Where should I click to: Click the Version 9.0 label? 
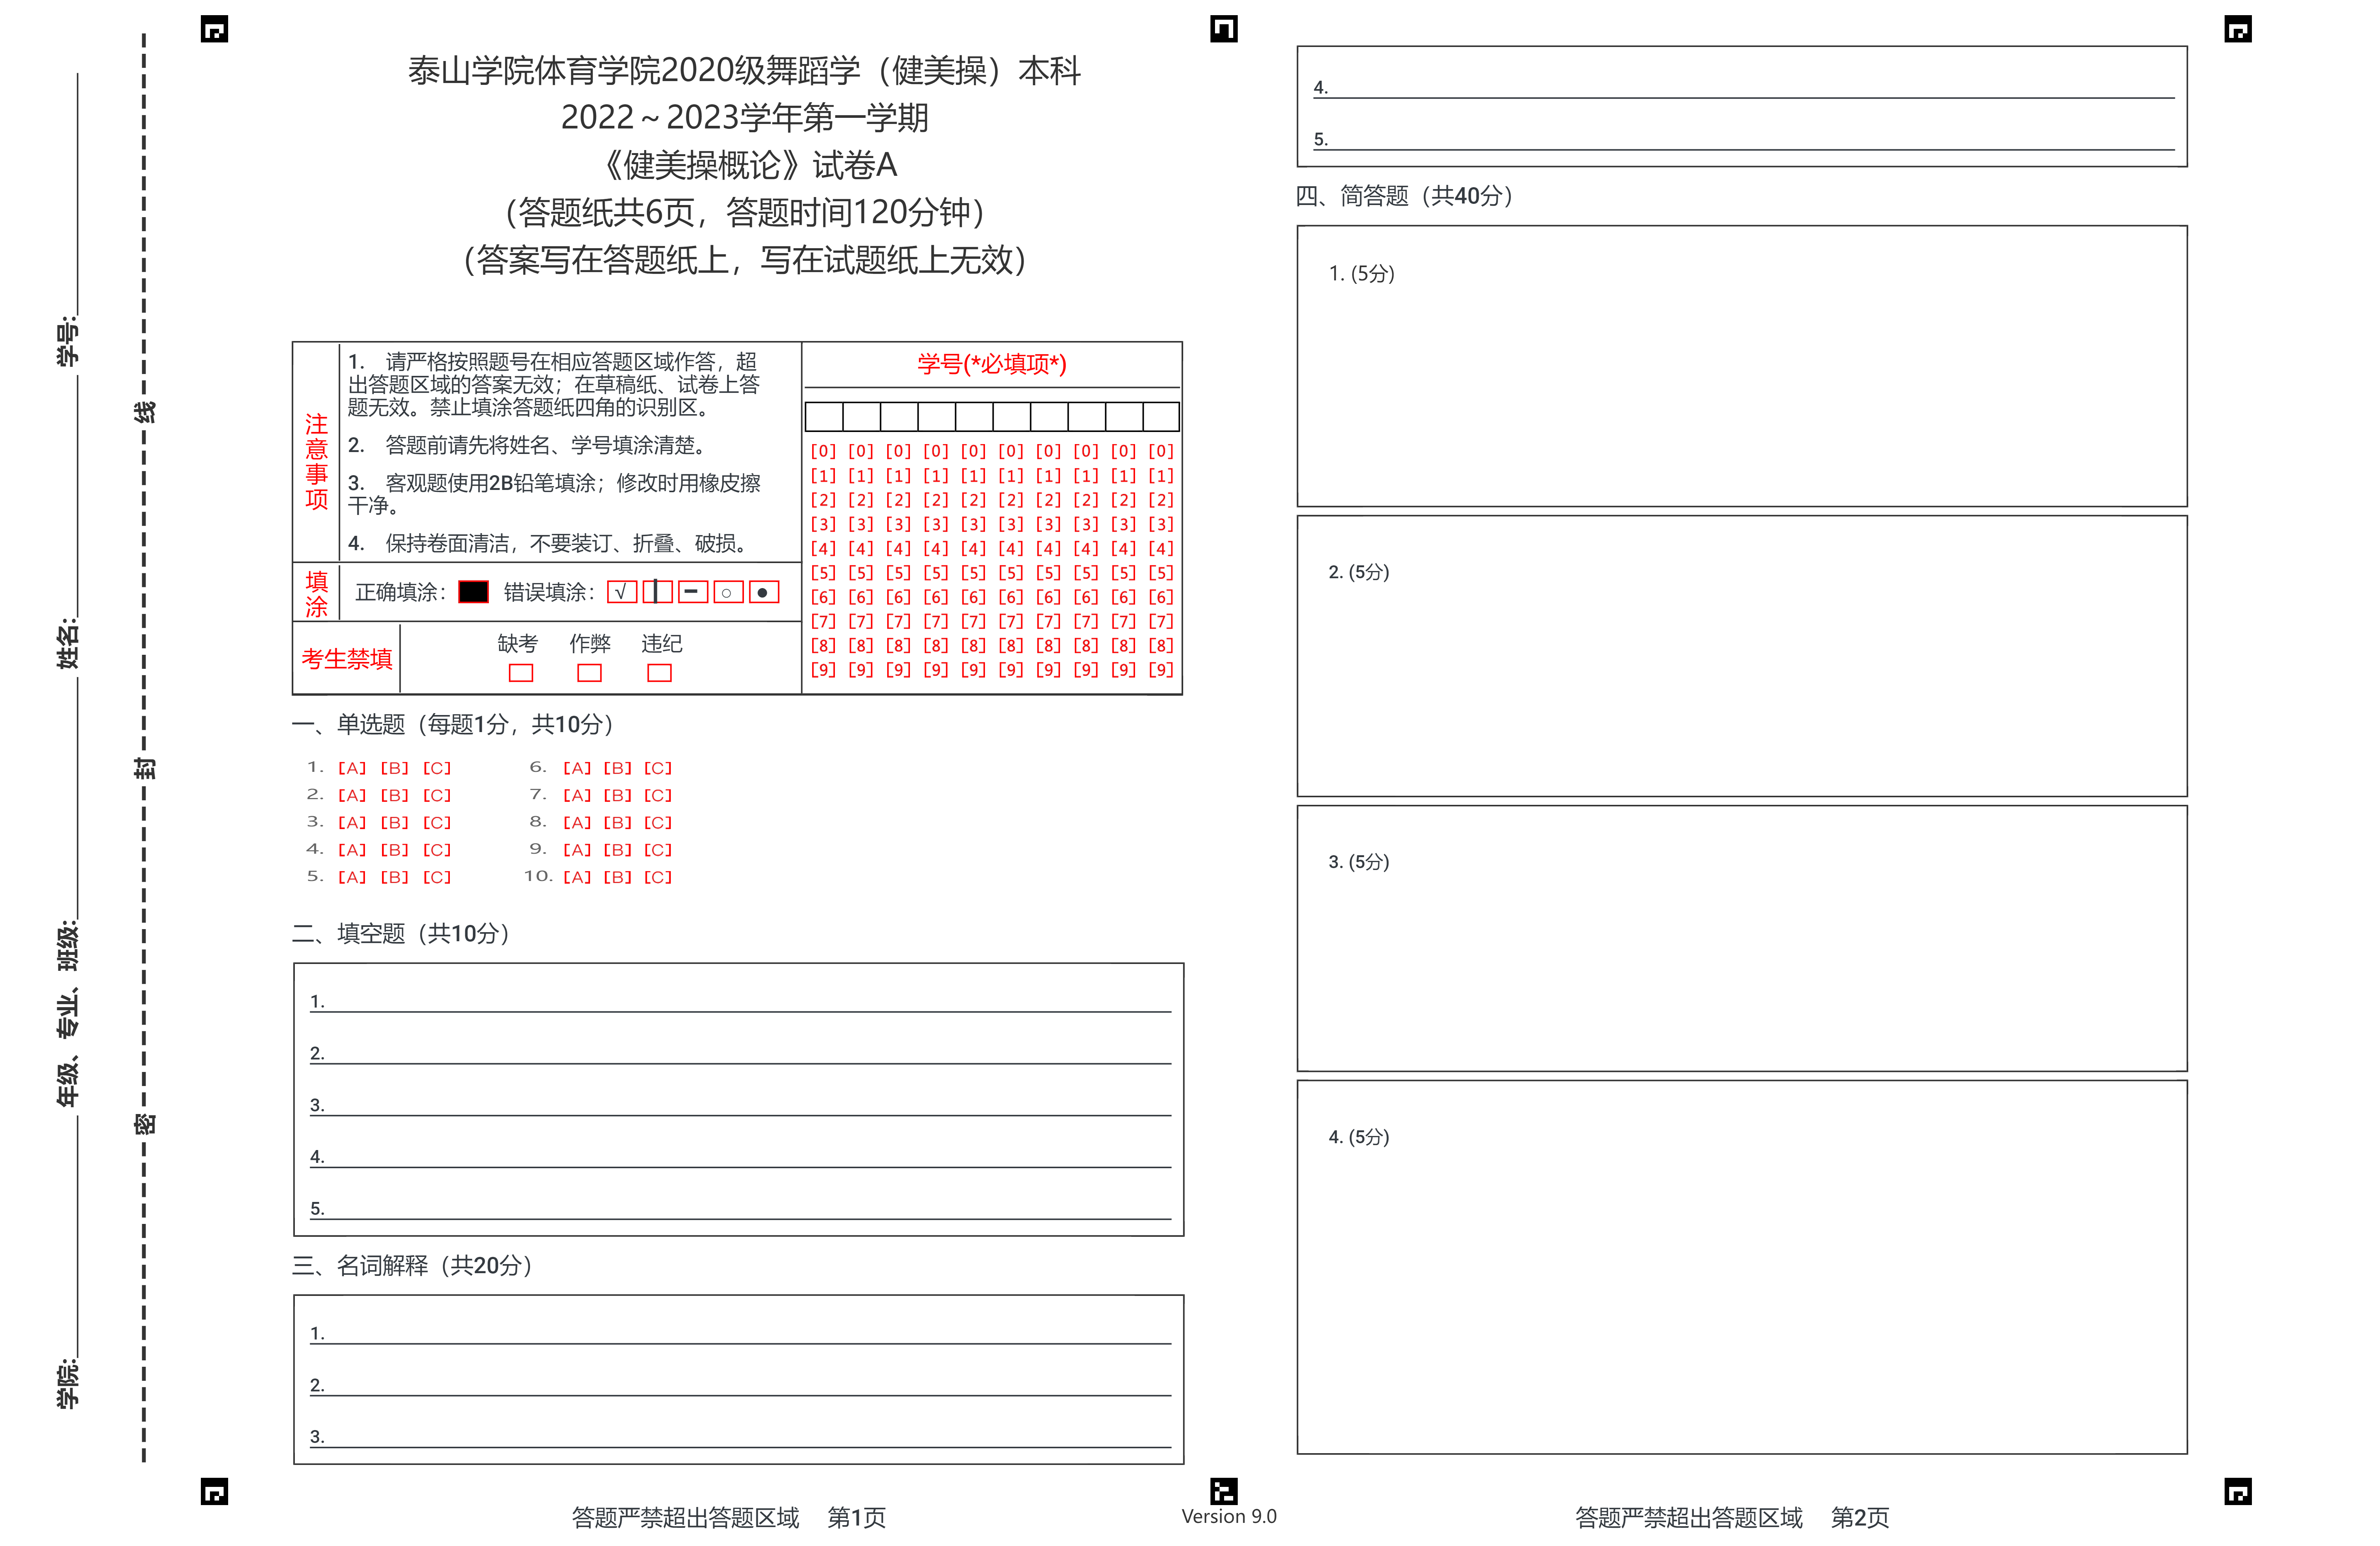(x=1229, y=1516)
